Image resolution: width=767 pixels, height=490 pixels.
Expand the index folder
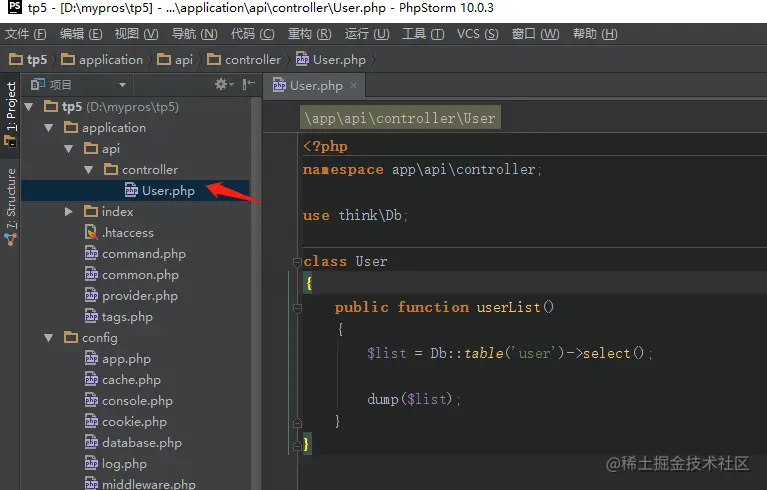point(69,212)
